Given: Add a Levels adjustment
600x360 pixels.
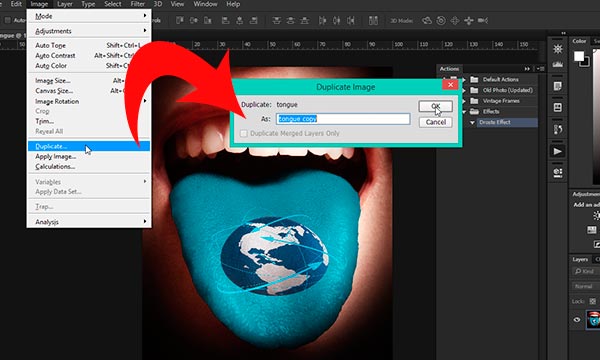Looking at the screenshot, I should click(592, 230).
